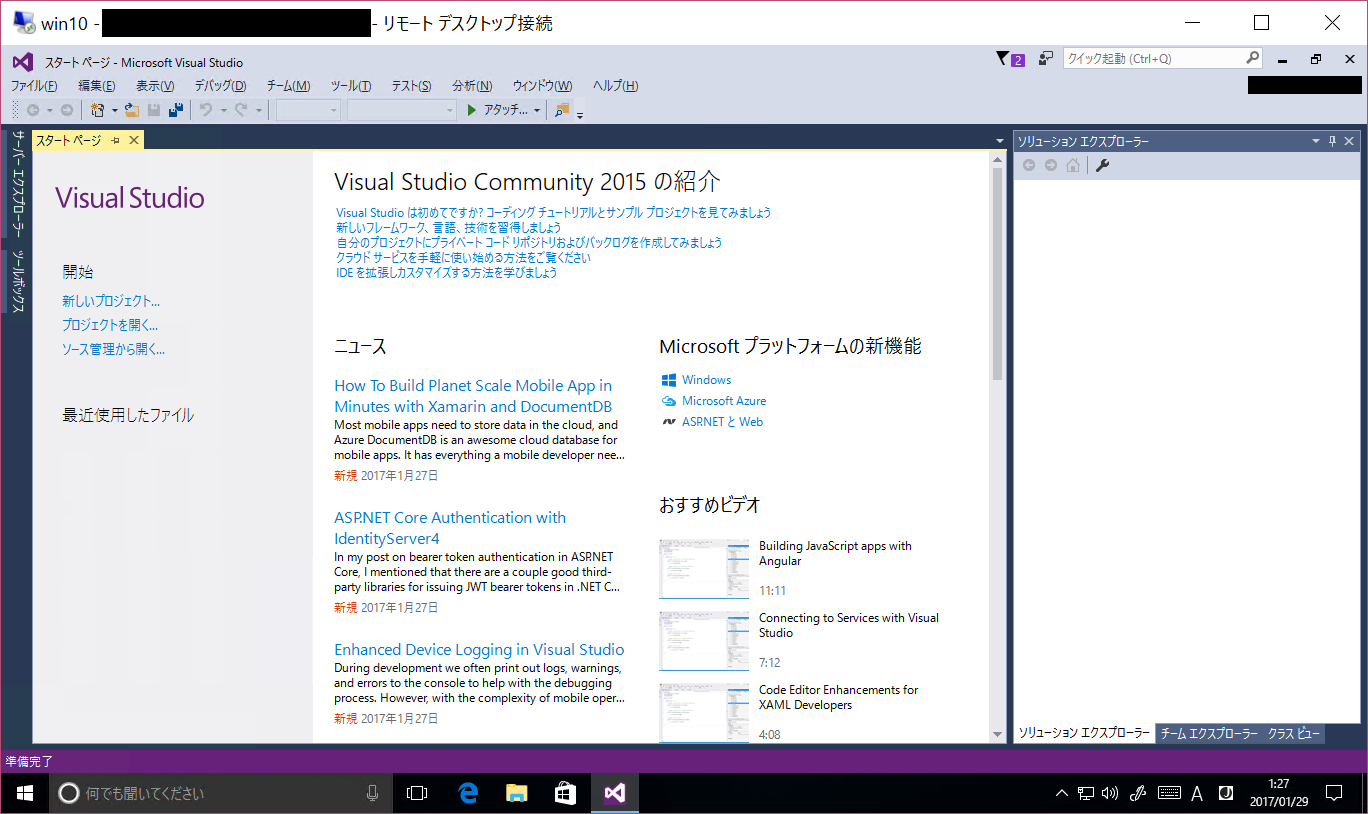Viewport: 1368px width, 814px height.
Task: Open the Solution Explorer window options dropdown
Action: click(x=1314, y=141)
